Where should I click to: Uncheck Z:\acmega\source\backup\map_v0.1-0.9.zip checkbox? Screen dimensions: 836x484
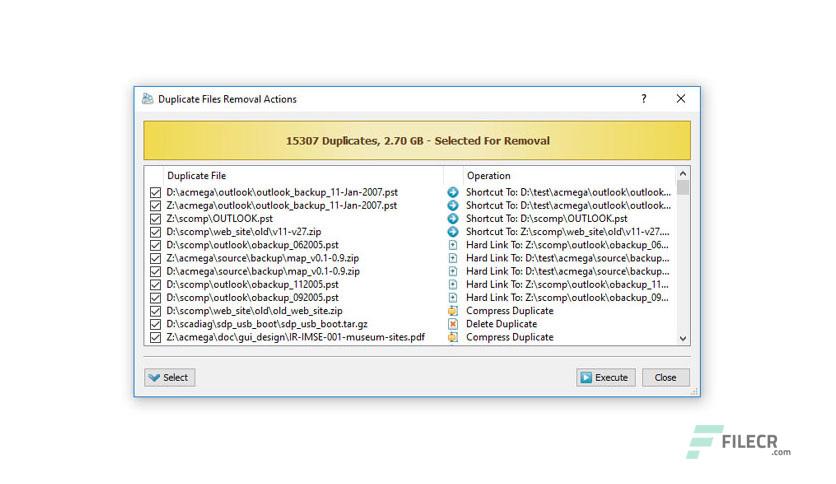click(155, 259)
